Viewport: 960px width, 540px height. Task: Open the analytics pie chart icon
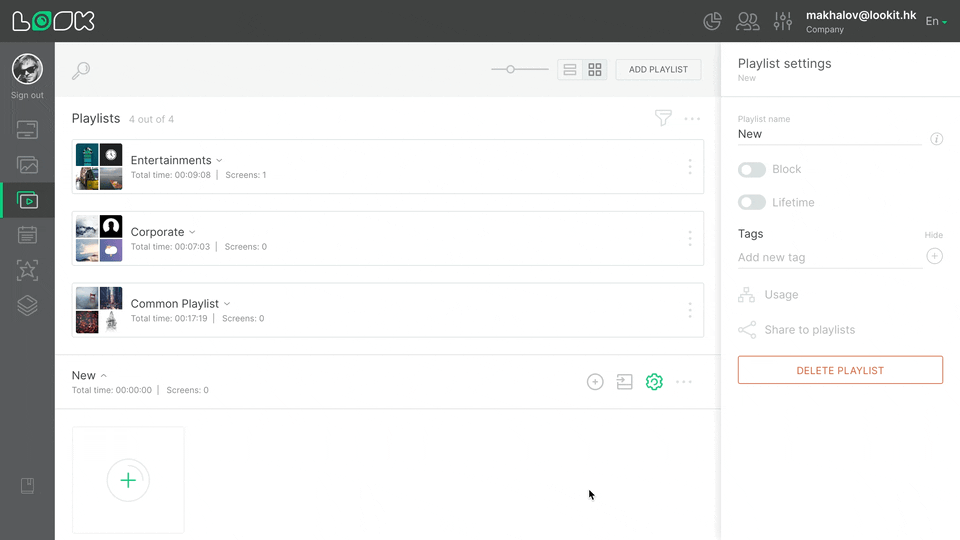(713, 21)
